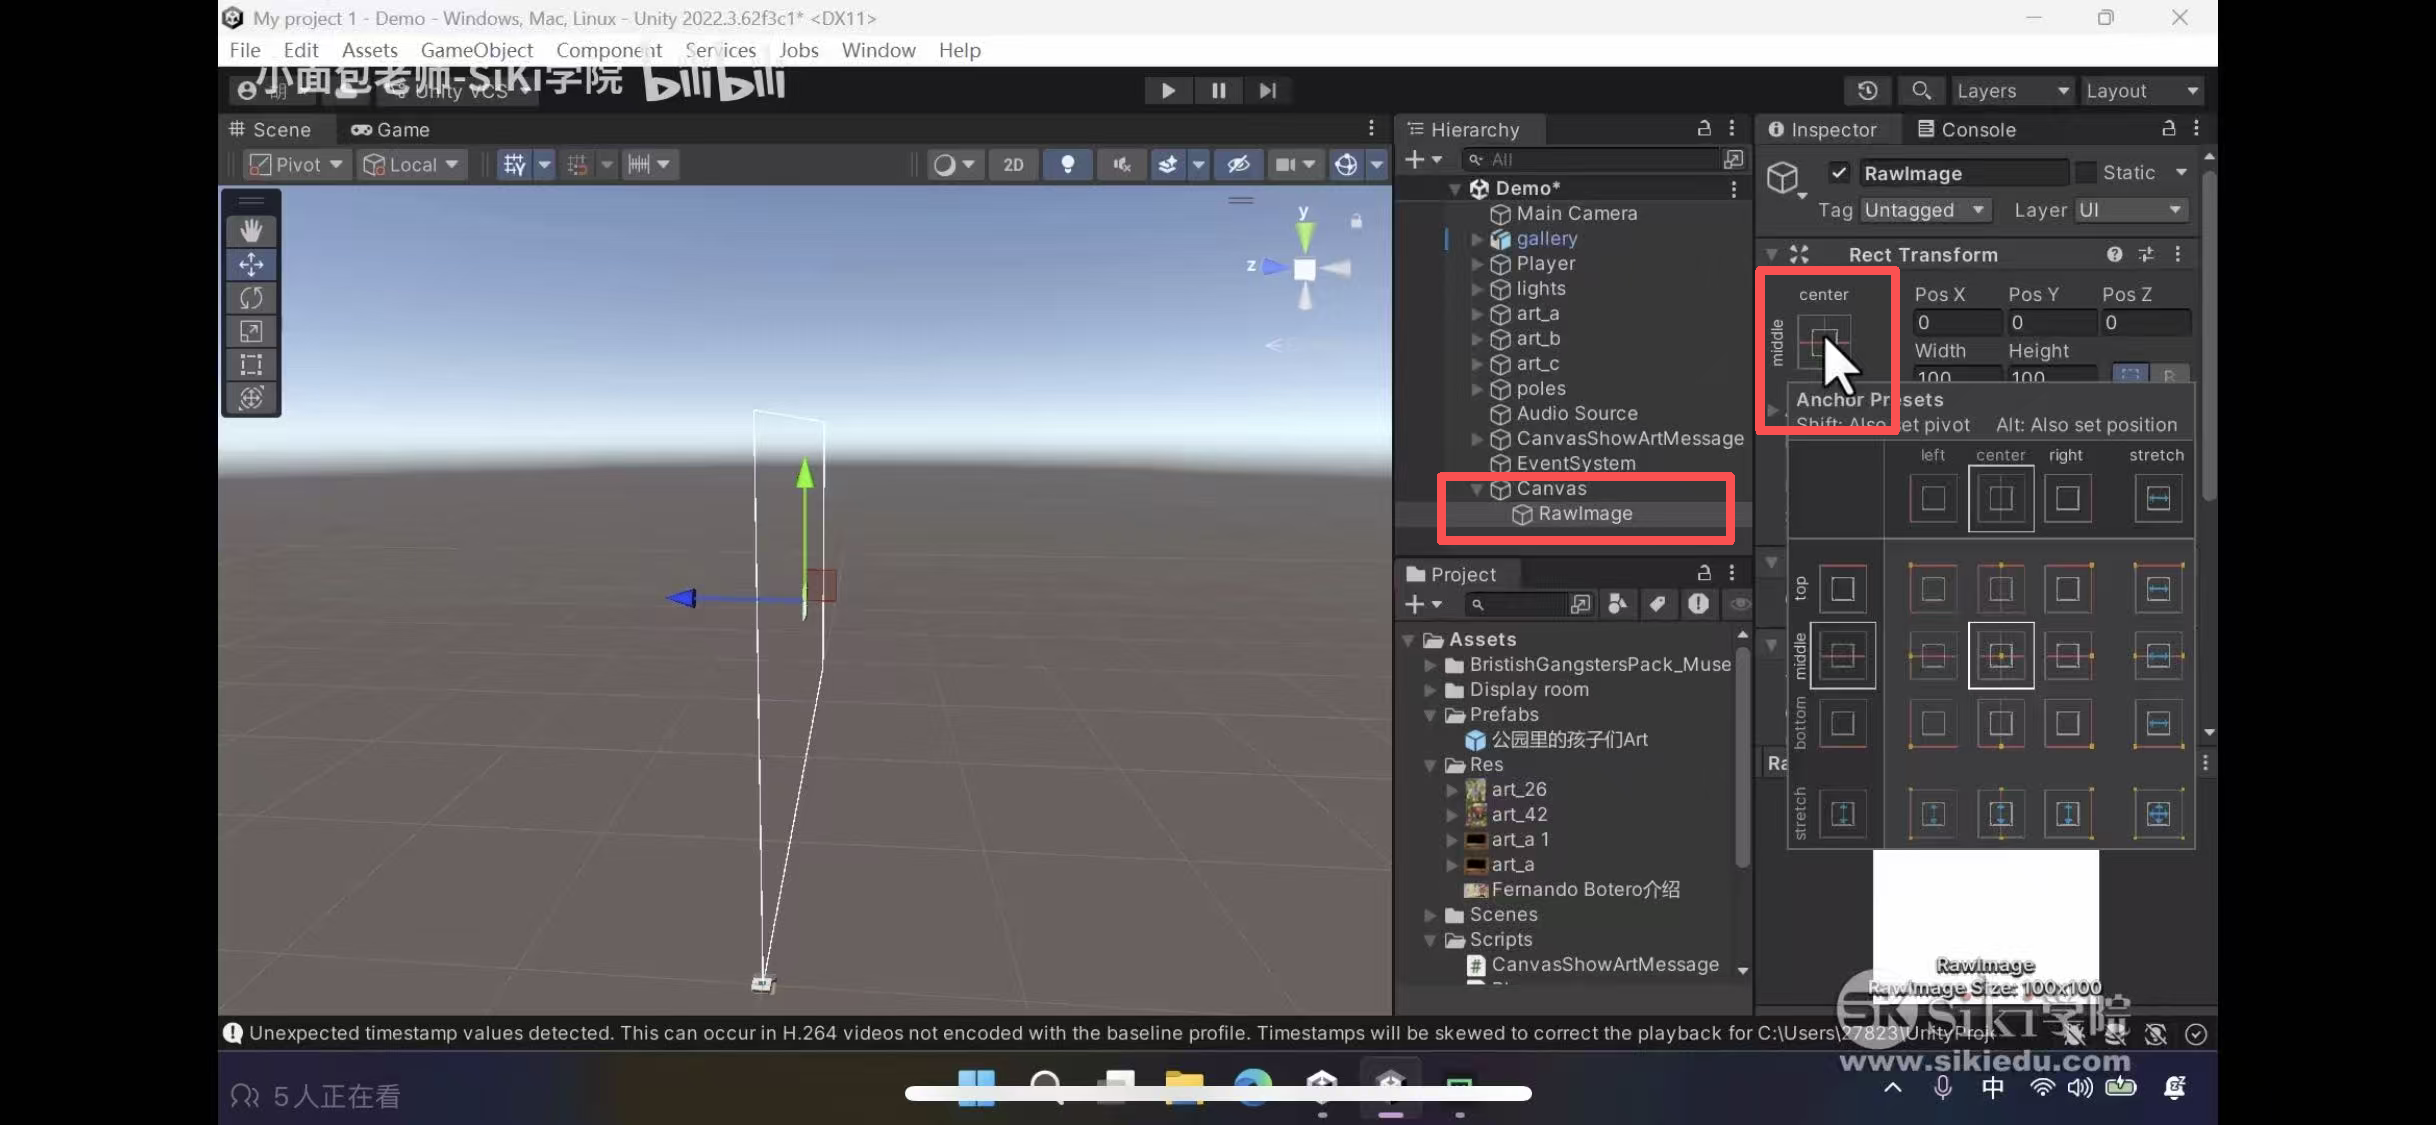Select the Move tool
The height and width of the screenshot is (1125, 2436).
coord(251,264)
